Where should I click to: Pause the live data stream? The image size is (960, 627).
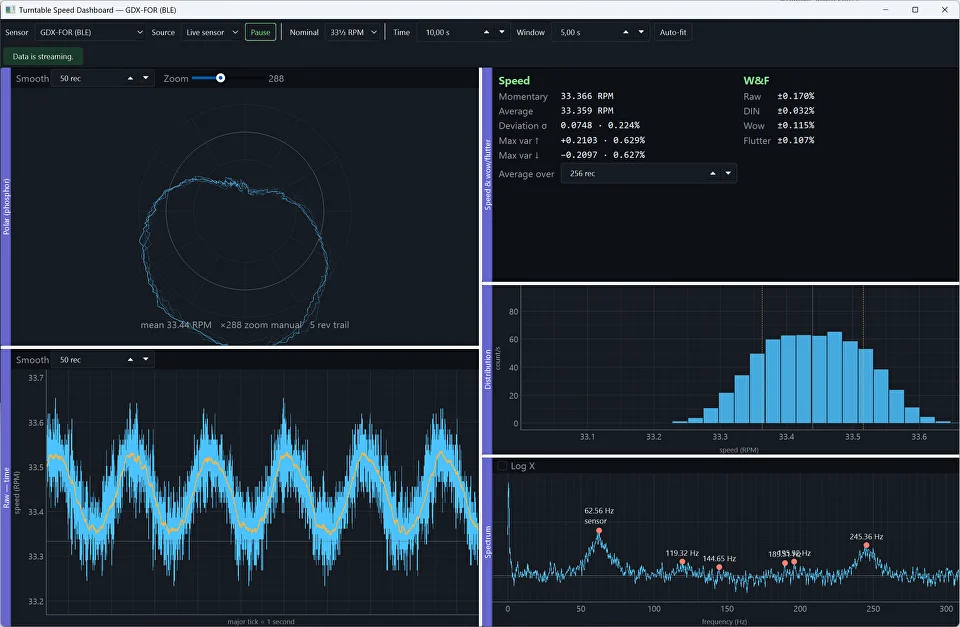[x=260, y=32]
